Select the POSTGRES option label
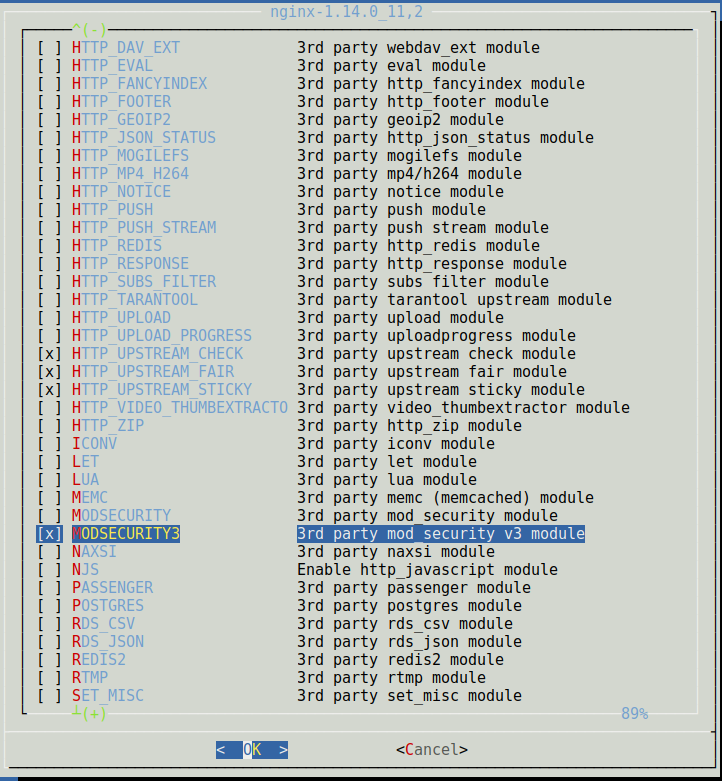Image resolution: width=722 pixels, height=781 pixels. (108, 606)
